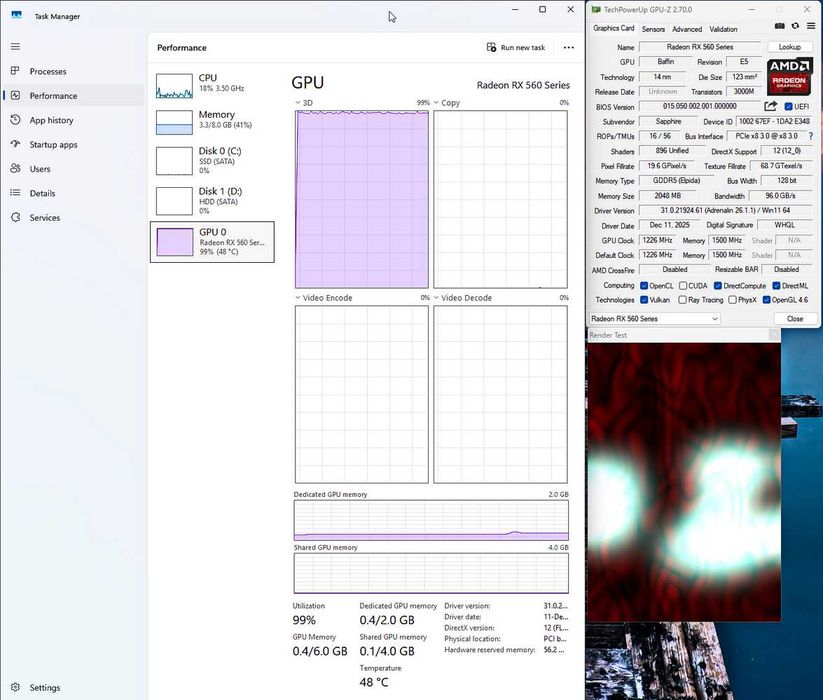Image resolution: width=823 pixels, height=700 pixels.
Task: Click the Lookup button in GPU-Z
Action: [x=789, y=47]
